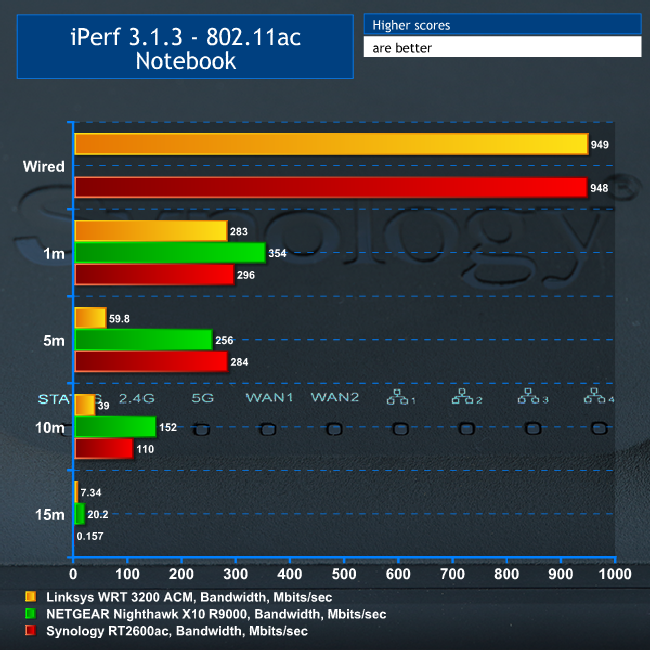Click the 284 value label
Image resolution: width=650 pixels, height=650 pixels.
tap(239, 362)
